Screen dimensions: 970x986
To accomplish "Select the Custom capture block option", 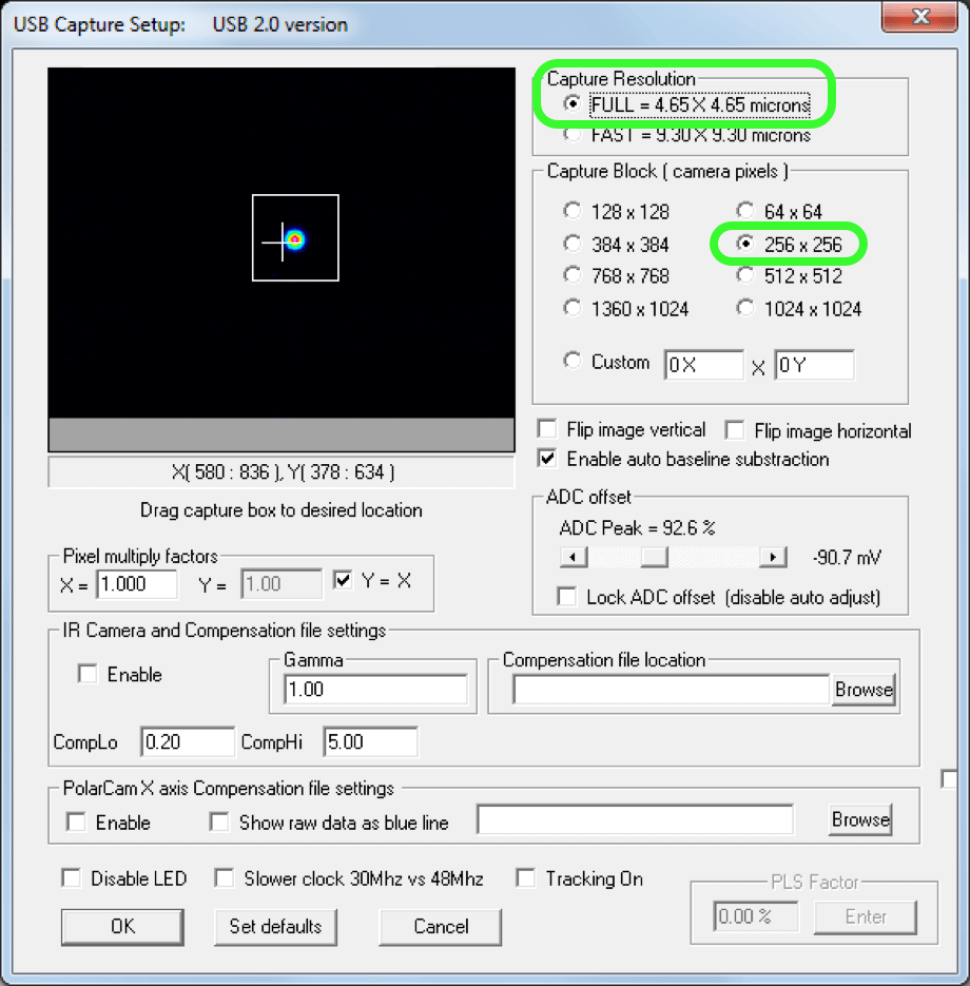I will click(x=573, y=362).
